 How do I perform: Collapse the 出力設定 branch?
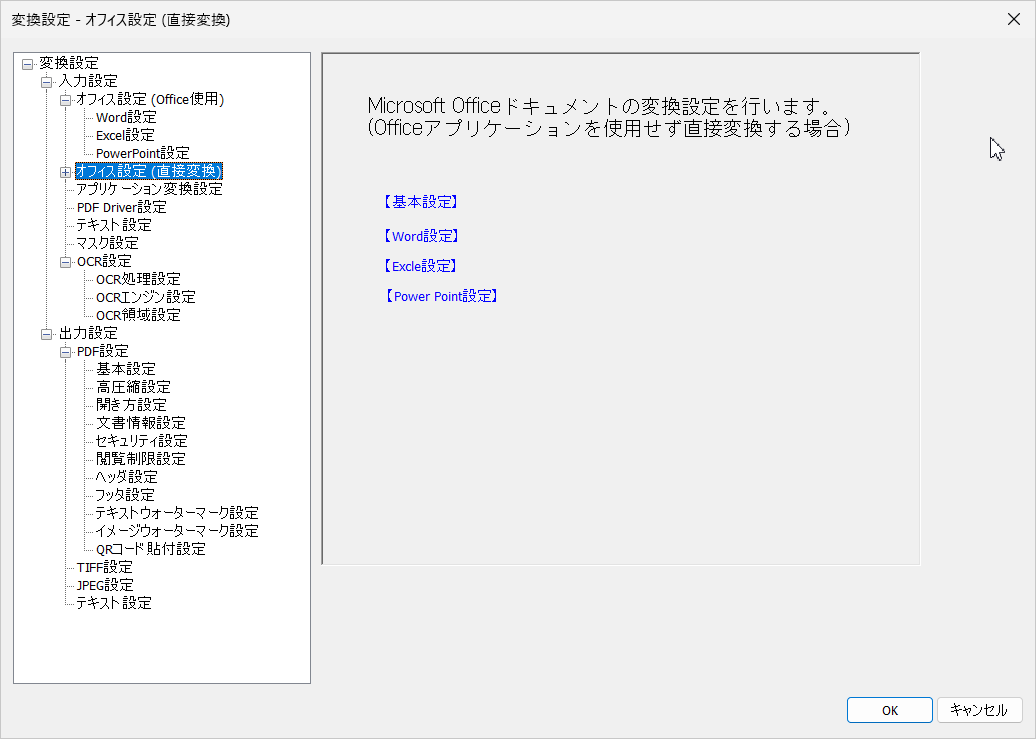(x=49, y=332)
